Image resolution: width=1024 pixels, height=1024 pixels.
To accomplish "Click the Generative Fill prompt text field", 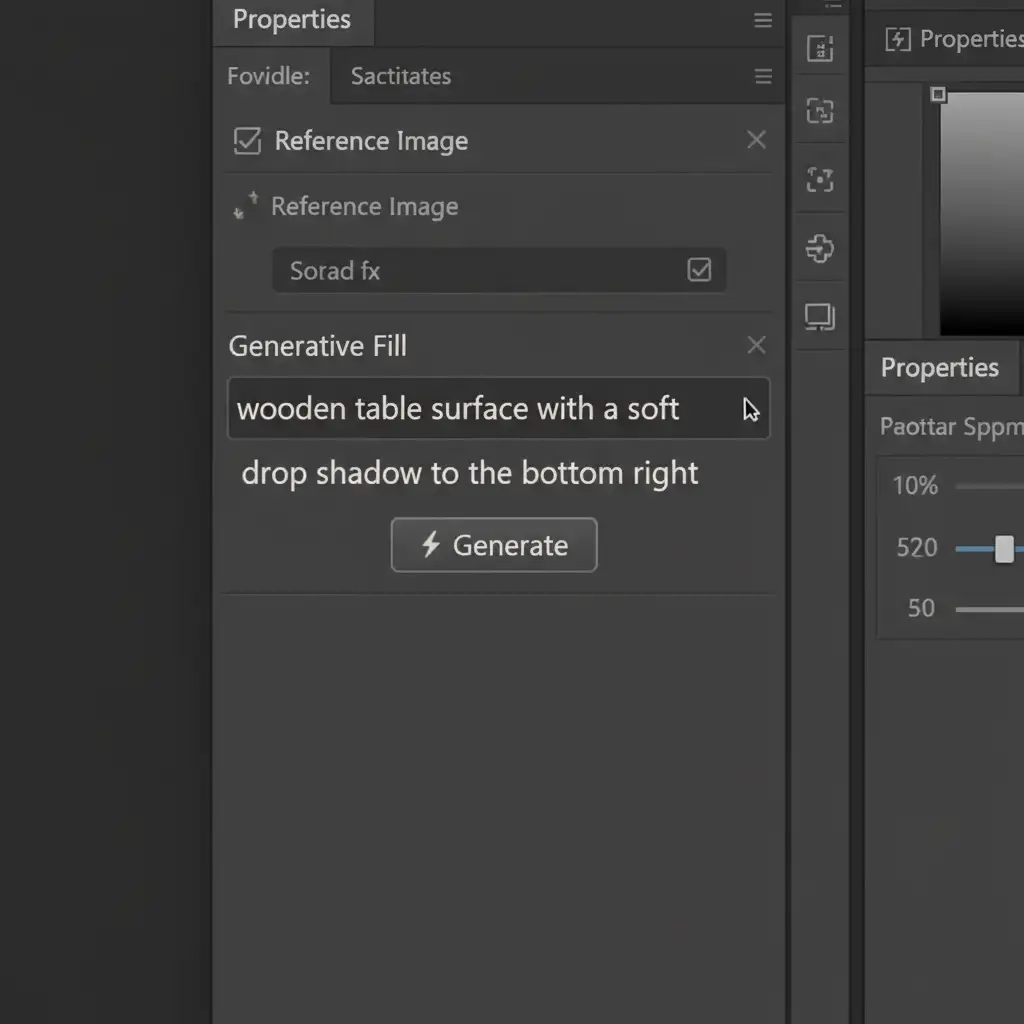I will pos(480,408).
